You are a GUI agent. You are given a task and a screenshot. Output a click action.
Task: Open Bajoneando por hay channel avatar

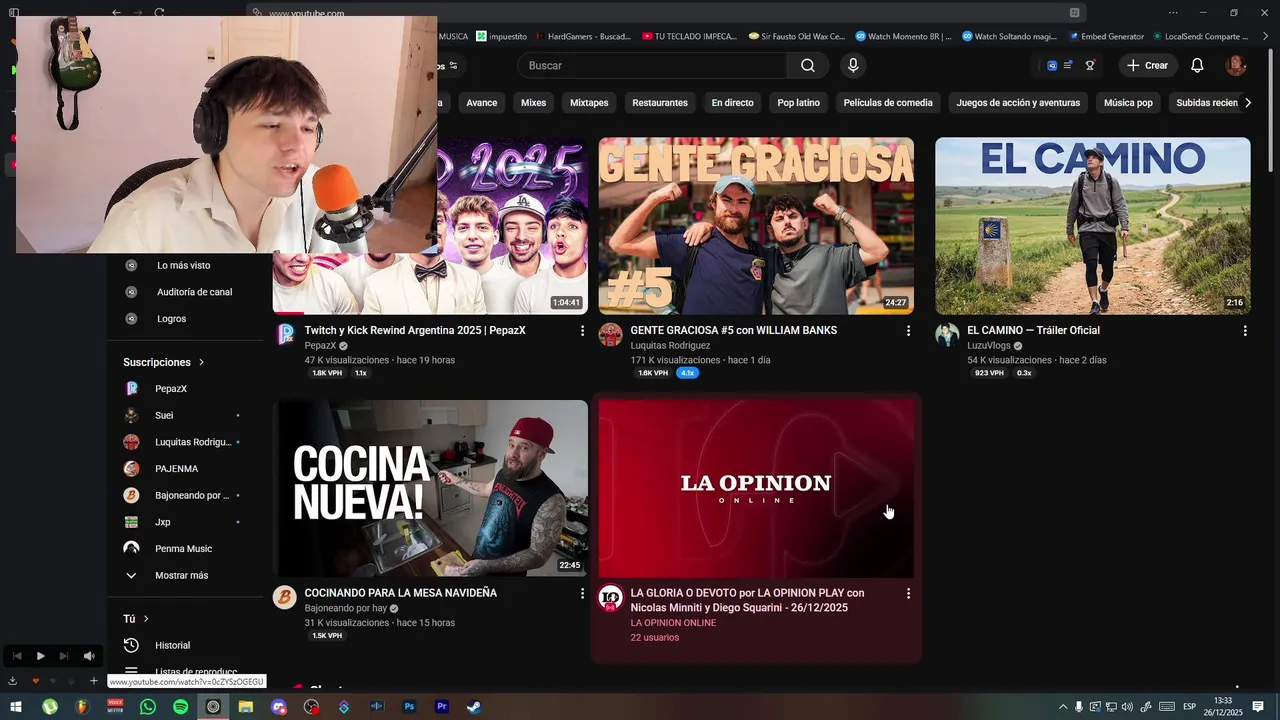tap(285, 597)
